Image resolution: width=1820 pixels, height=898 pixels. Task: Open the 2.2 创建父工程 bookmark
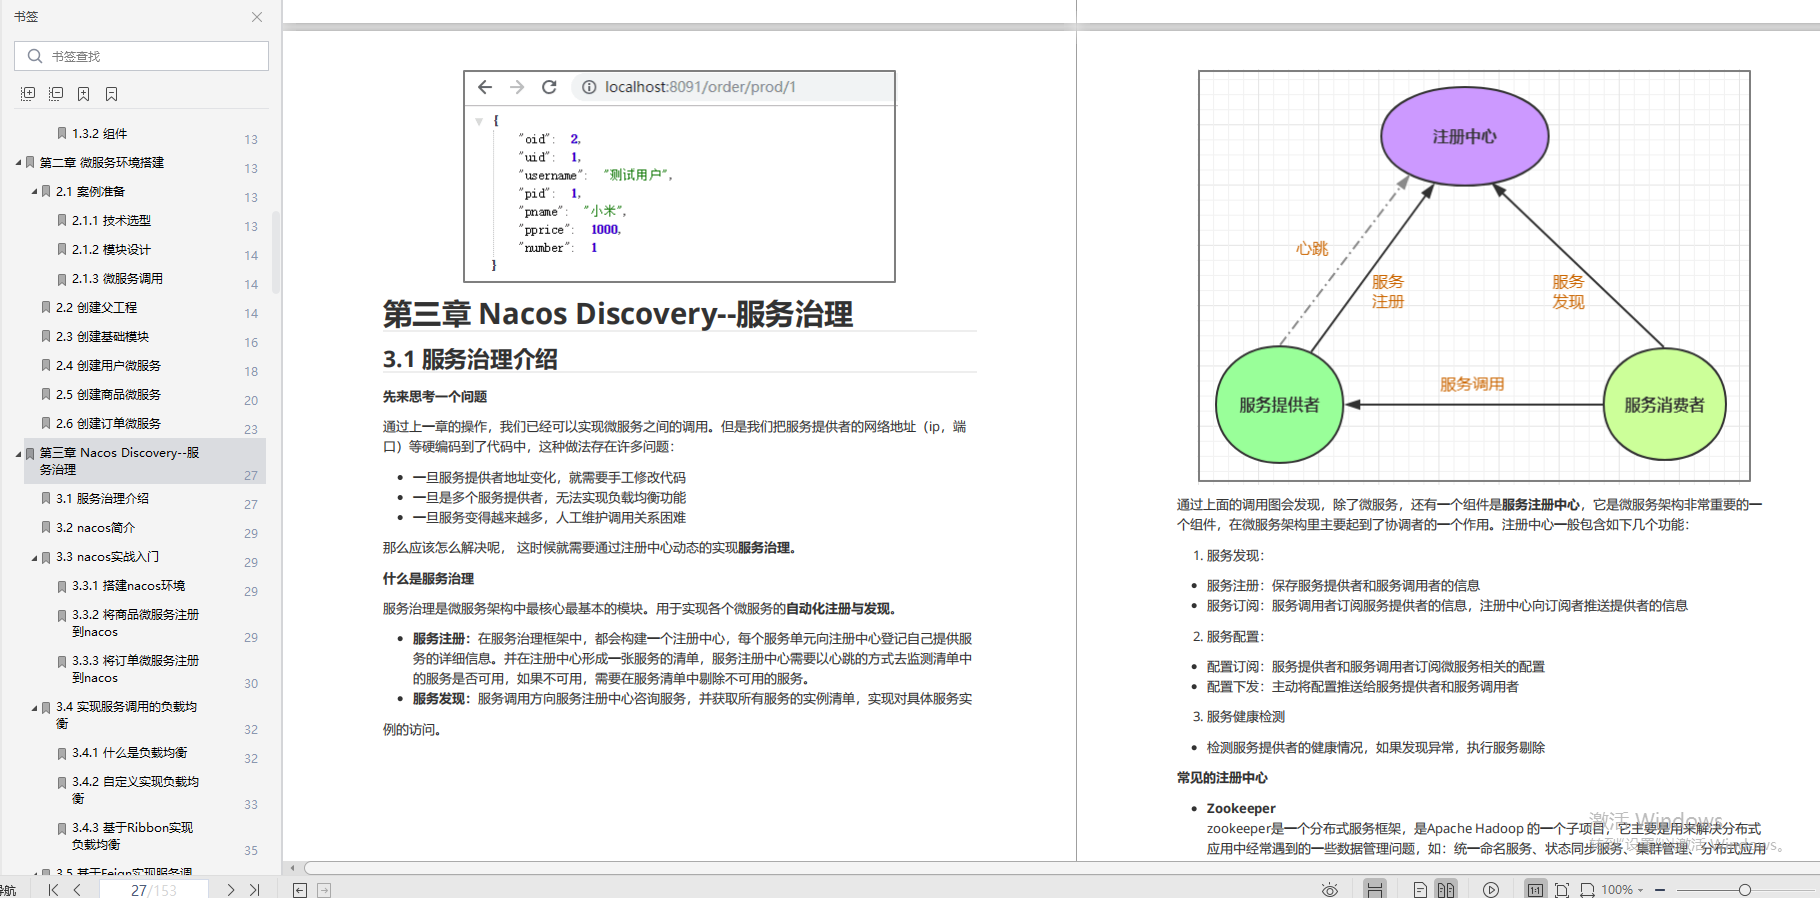tap(96, 307)
